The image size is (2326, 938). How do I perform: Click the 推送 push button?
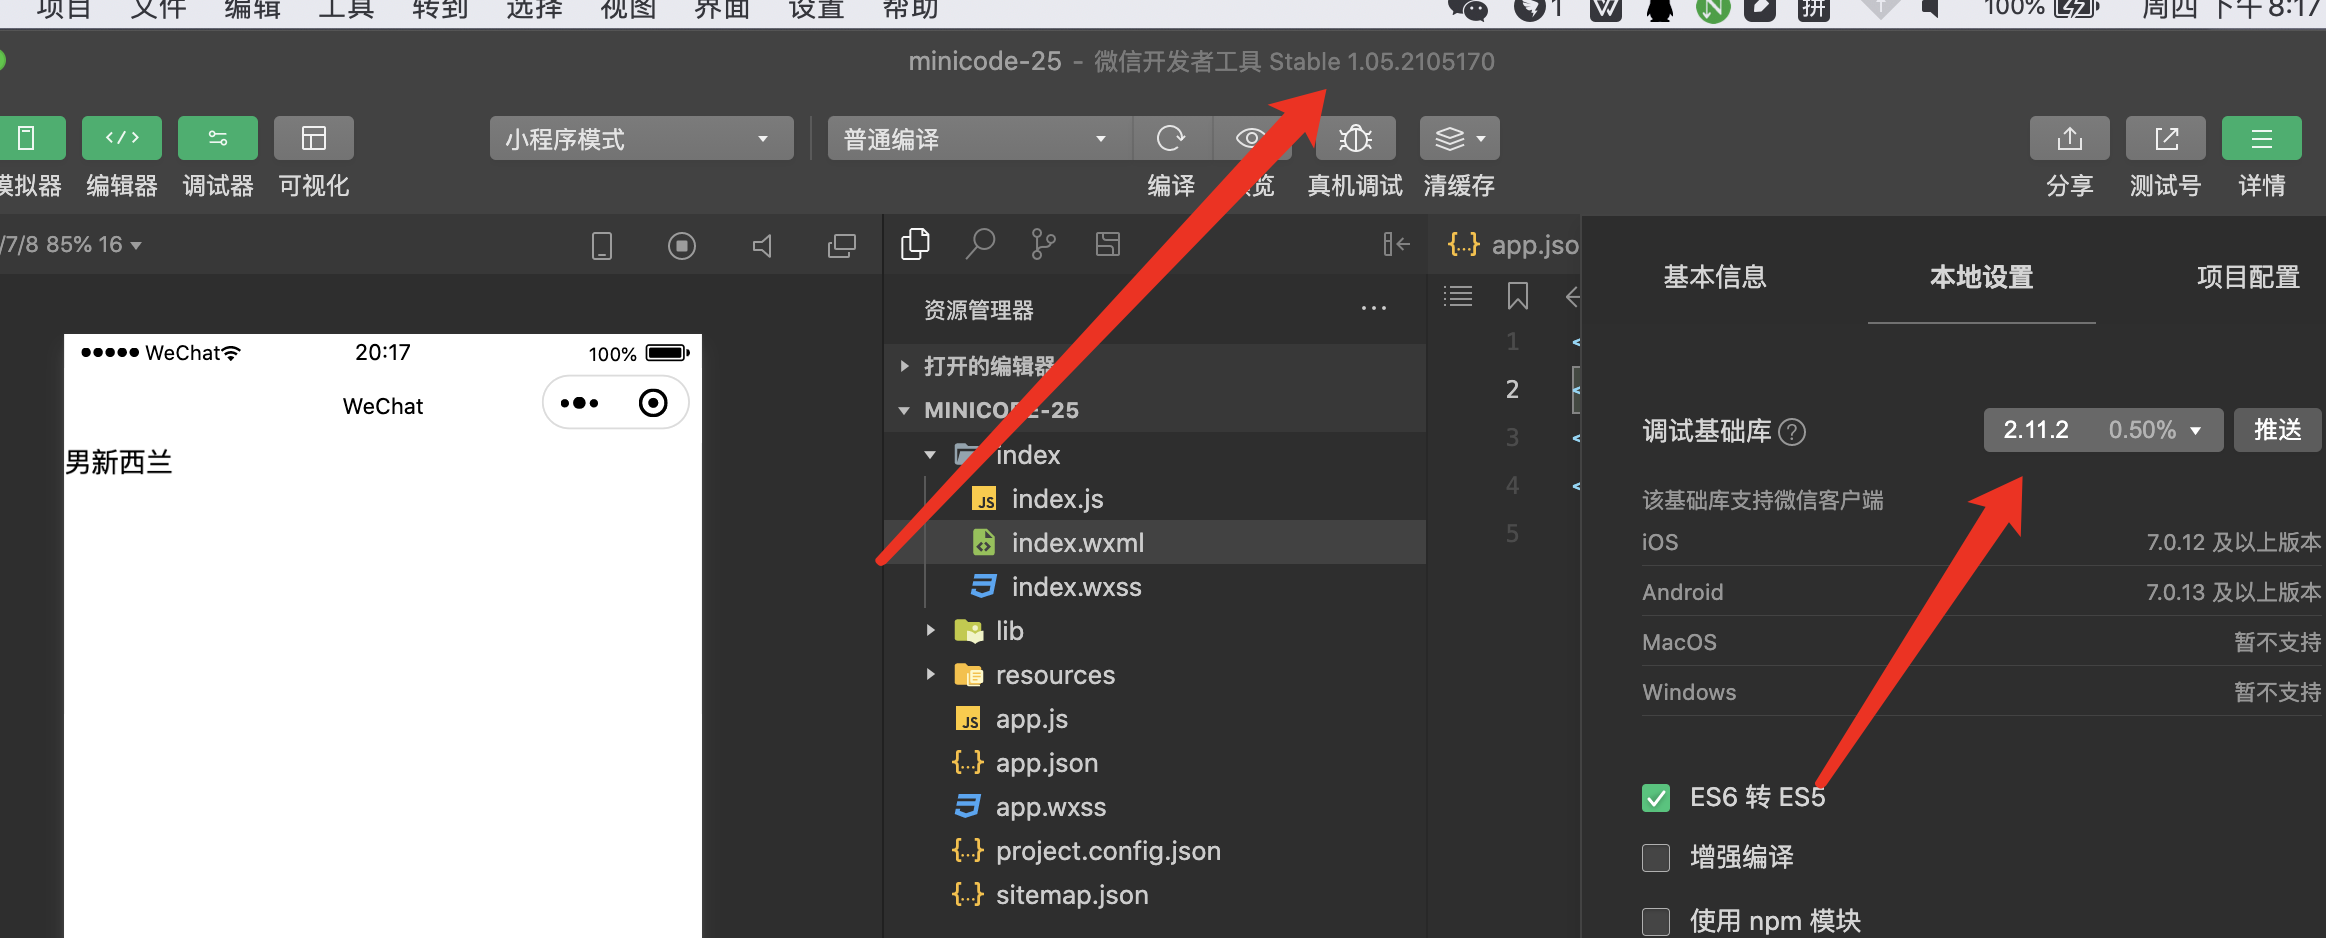tap(2278, 430)
